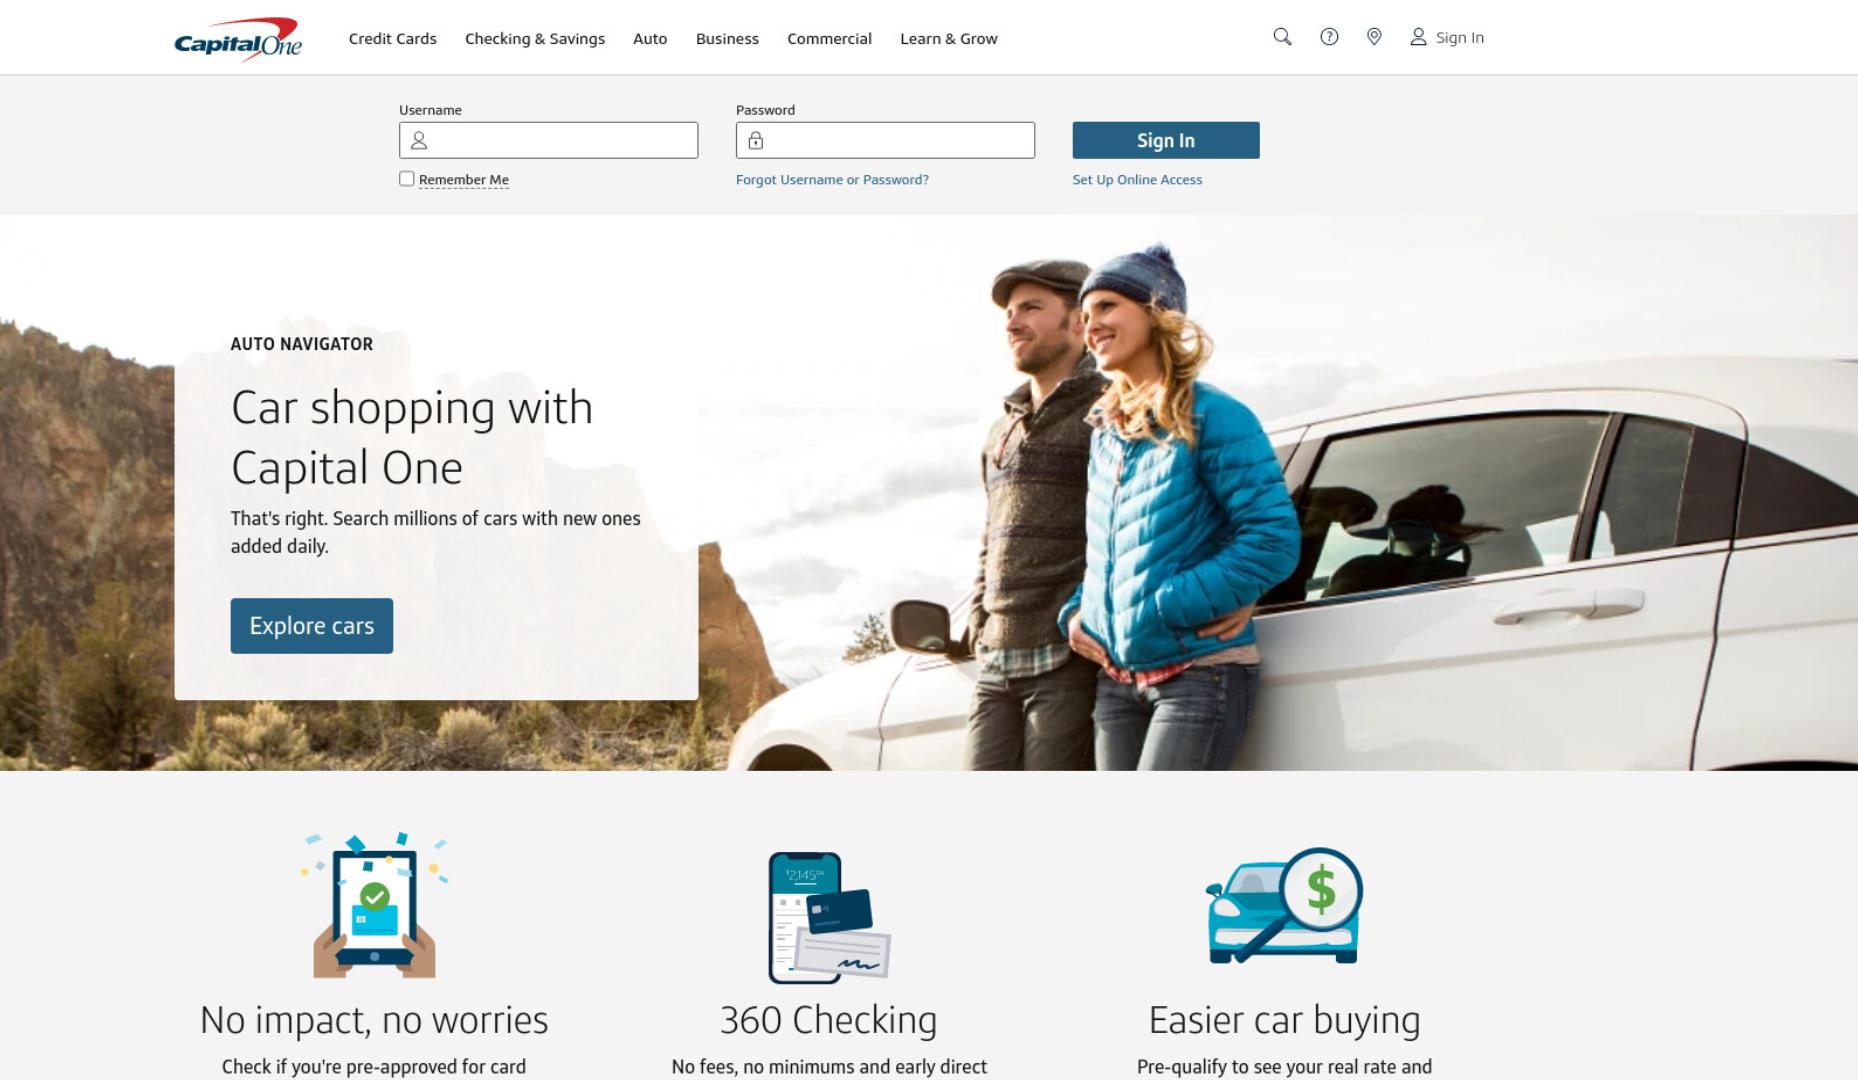Click the Capital One logo
The image size is (1858, 1080).
coord(238,39)
